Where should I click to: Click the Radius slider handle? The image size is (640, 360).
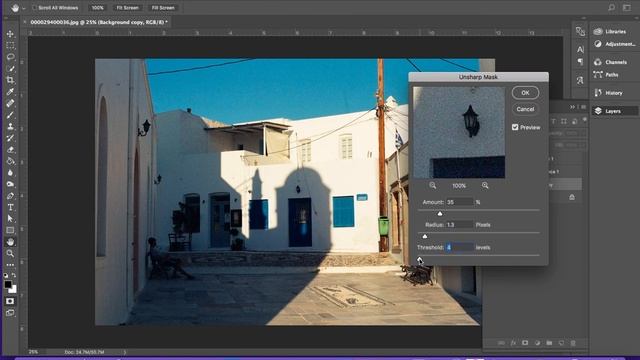point(425,236)
